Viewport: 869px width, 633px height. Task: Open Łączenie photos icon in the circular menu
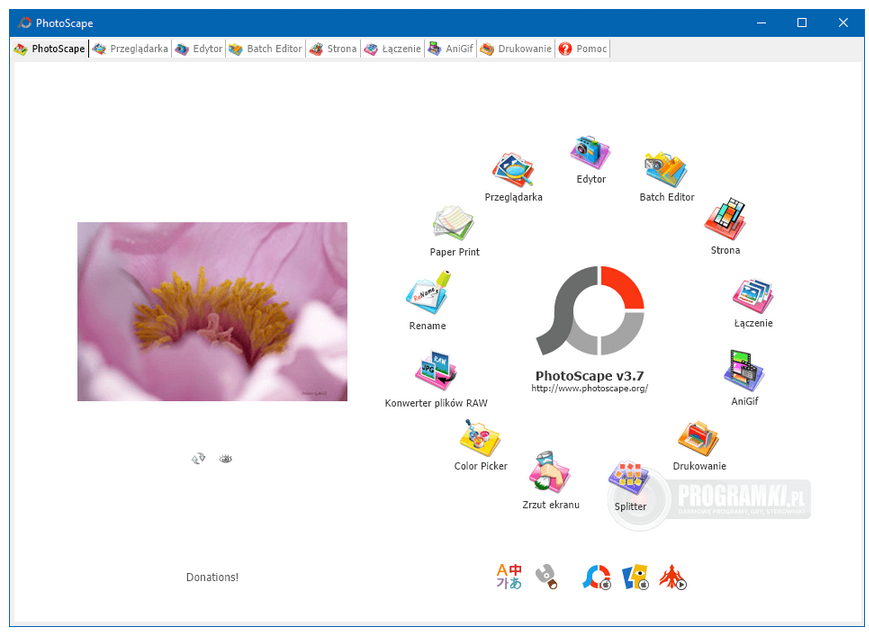point(753,296)
